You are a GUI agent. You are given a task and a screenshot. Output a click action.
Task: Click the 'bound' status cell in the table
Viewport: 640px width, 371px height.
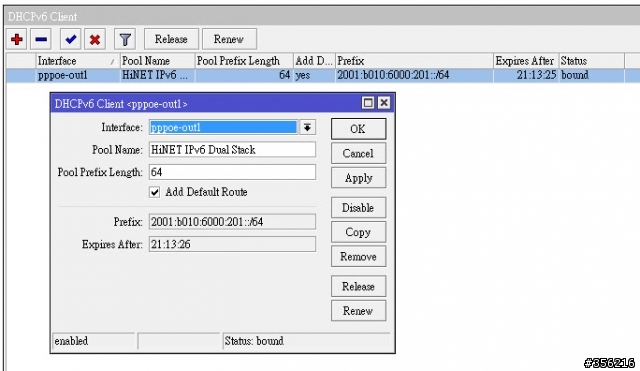[591, 76]
